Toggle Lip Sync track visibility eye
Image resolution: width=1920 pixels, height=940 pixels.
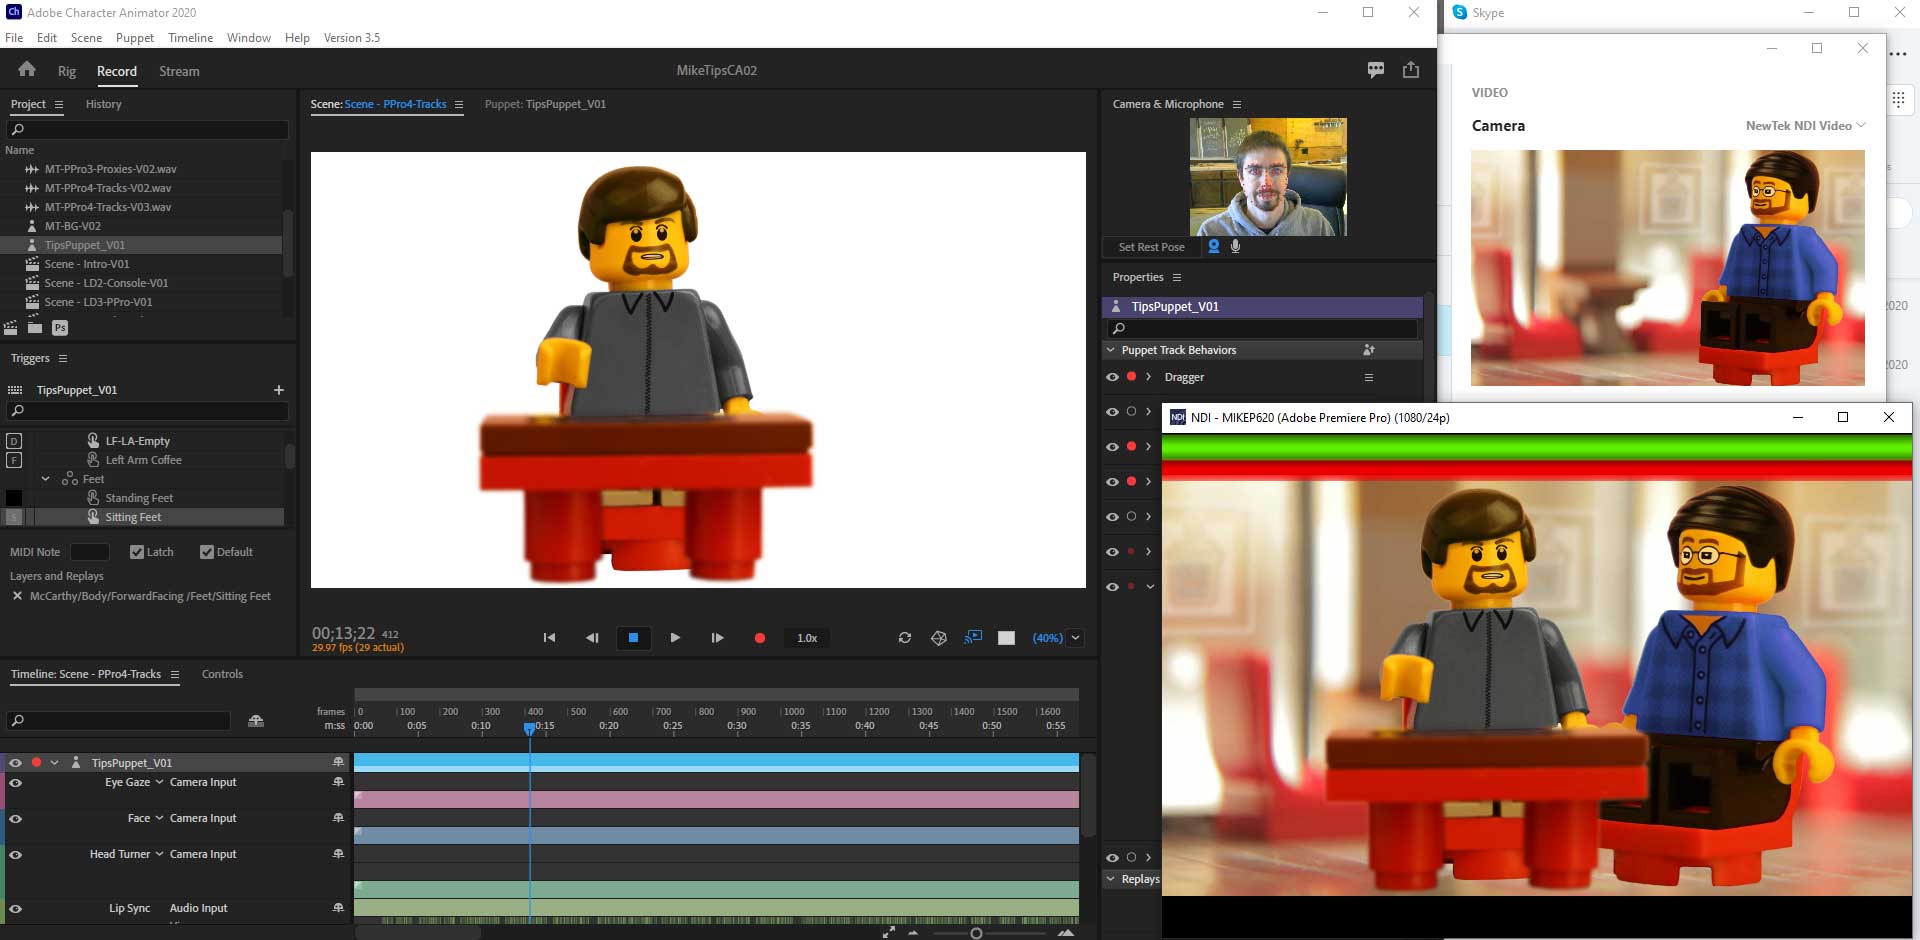click(x=15, y=908)
